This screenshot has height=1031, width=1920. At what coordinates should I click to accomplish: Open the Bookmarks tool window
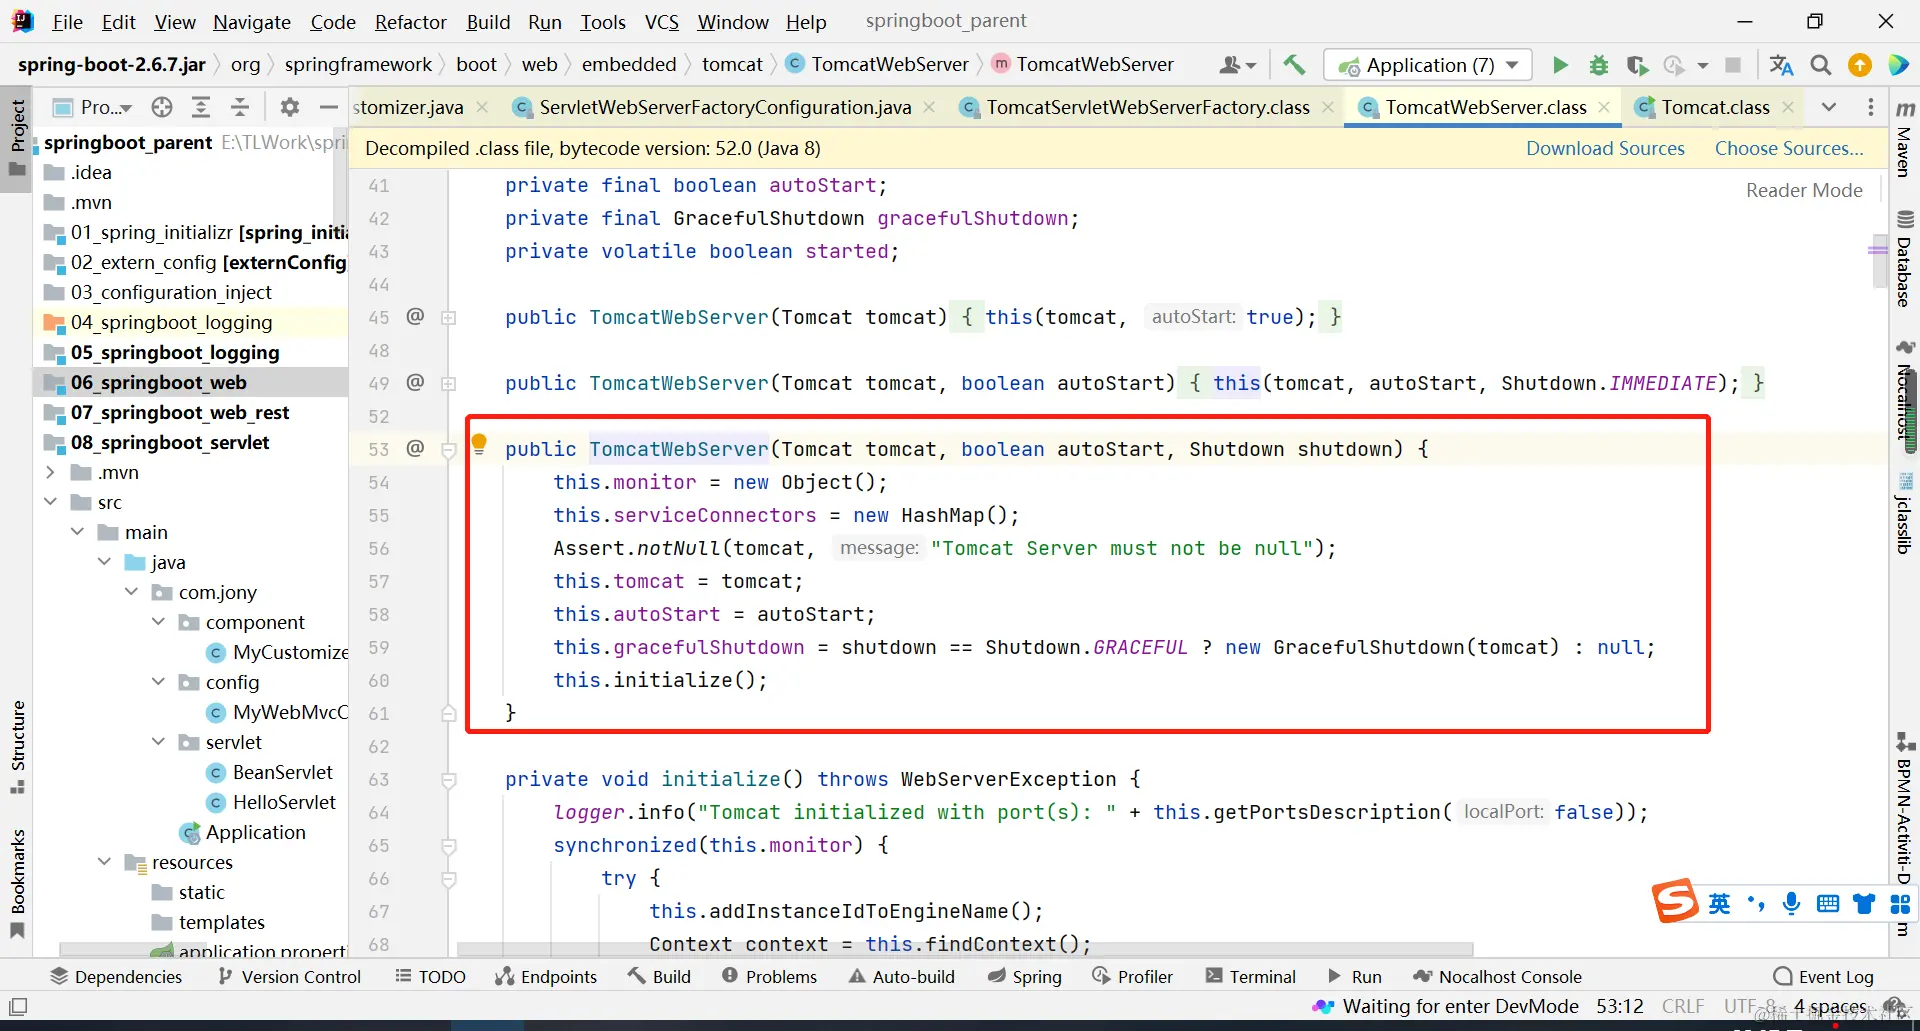click(x=17, y=883)
